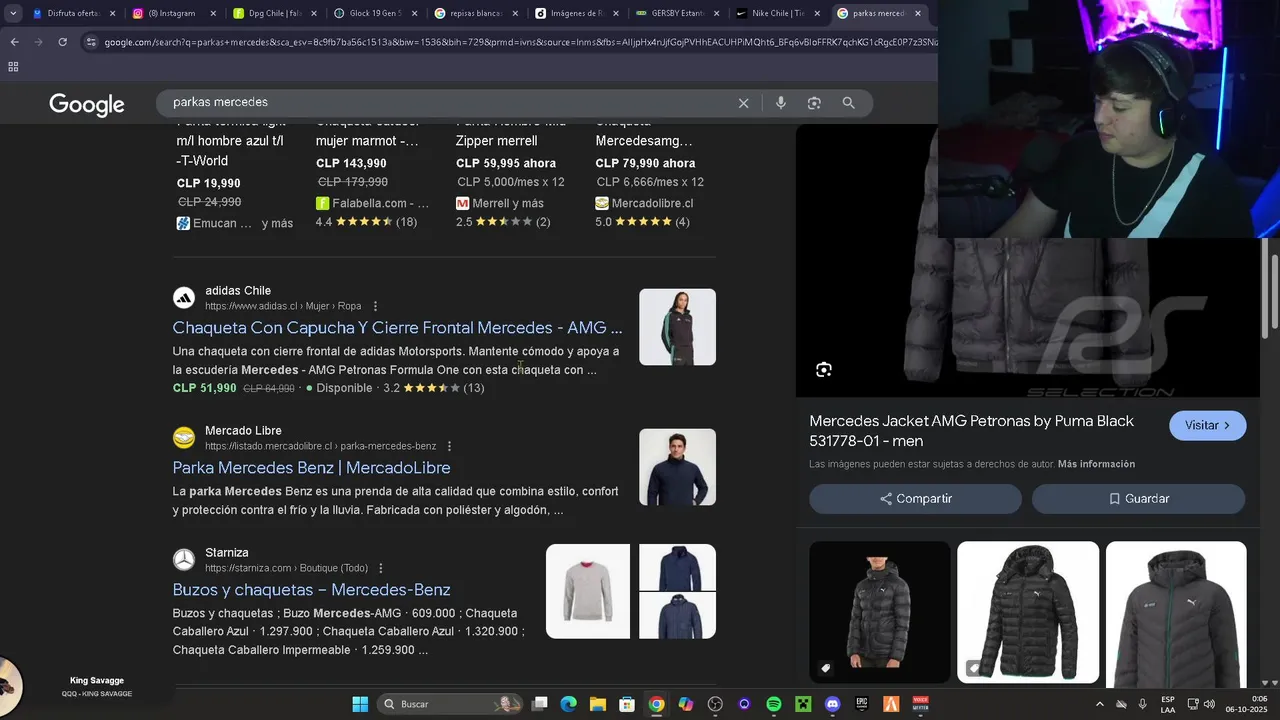Open options for the Mercado Libre result
Image resolution: width=1280 pixels, height=720 pixels.
pos(449,446)
